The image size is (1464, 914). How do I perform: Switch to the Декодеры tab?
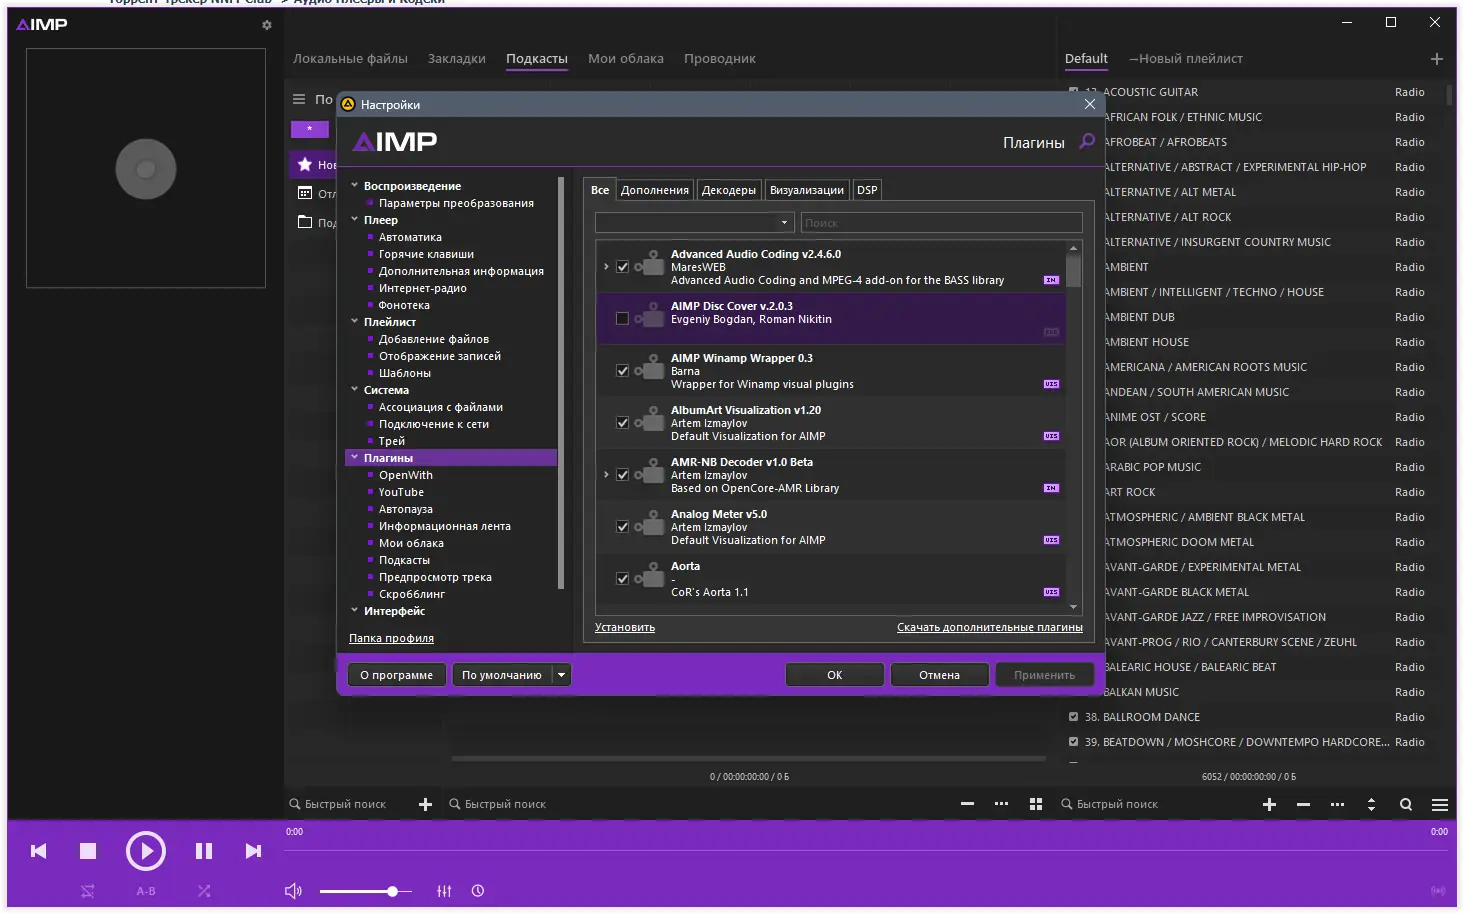(728, 190)
